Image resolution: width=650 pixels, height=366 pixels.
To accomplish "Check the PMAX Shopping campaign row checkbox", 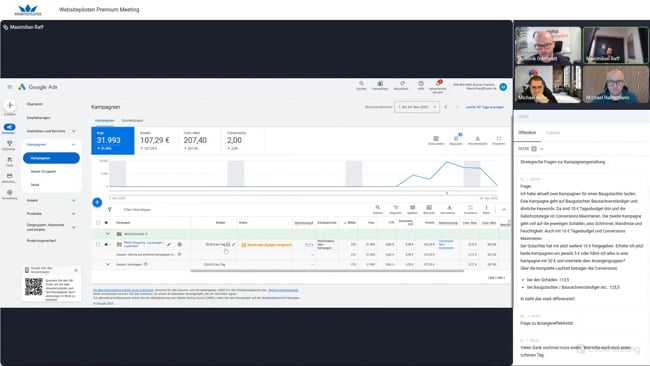I will [x=98, y=245].
